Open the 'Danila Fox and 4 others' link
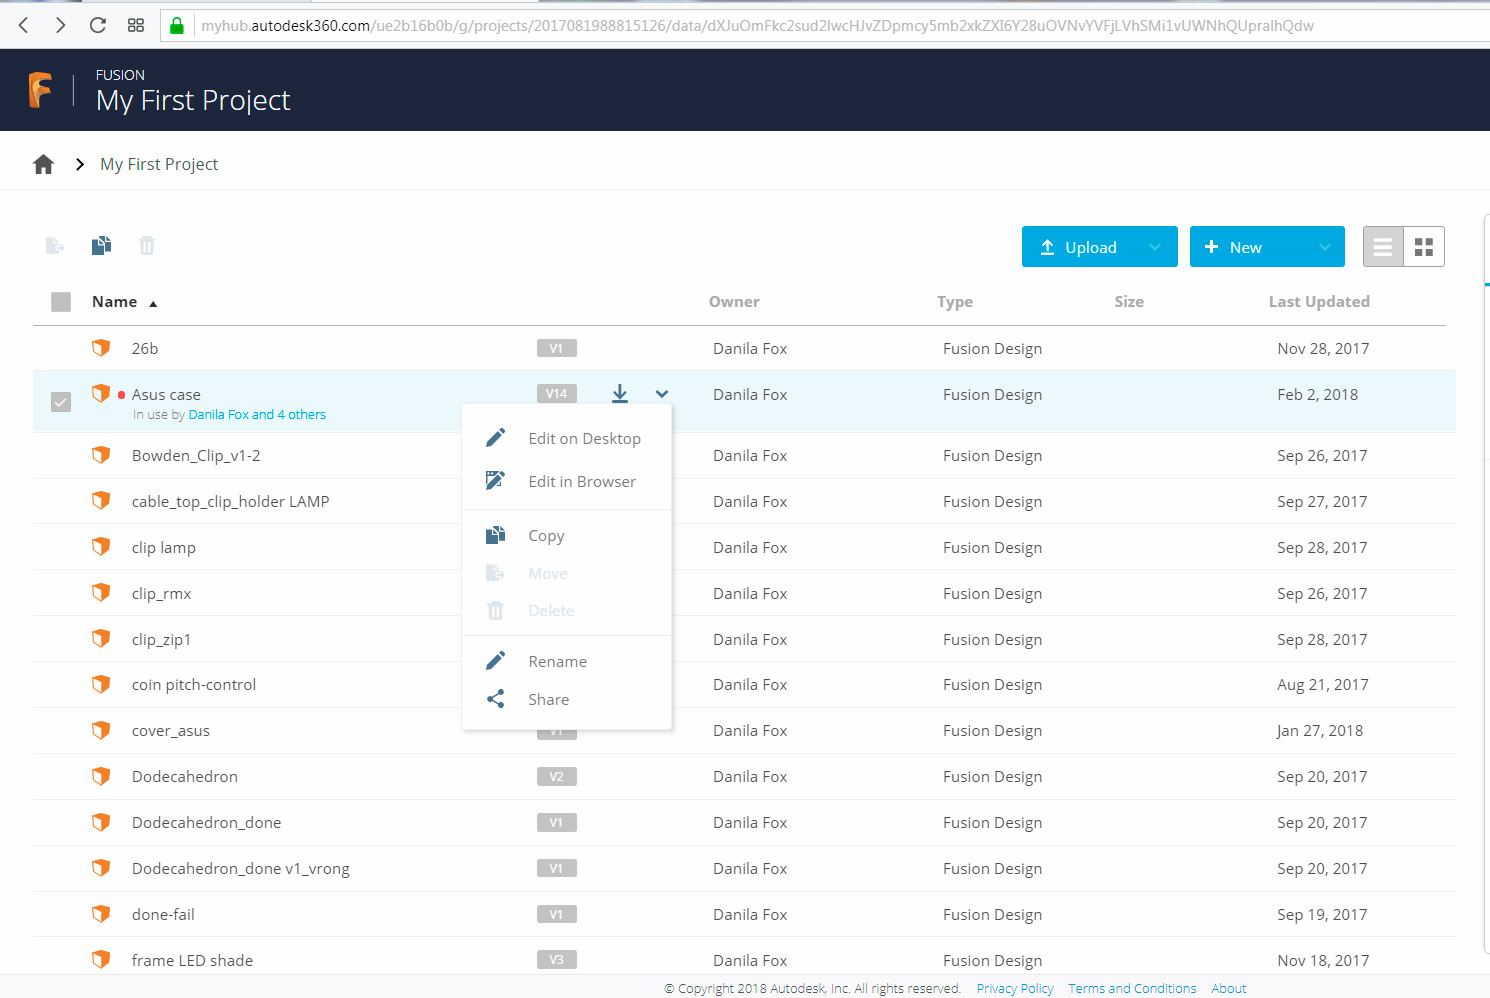1490x998 pixels. [x=257, y=415]
